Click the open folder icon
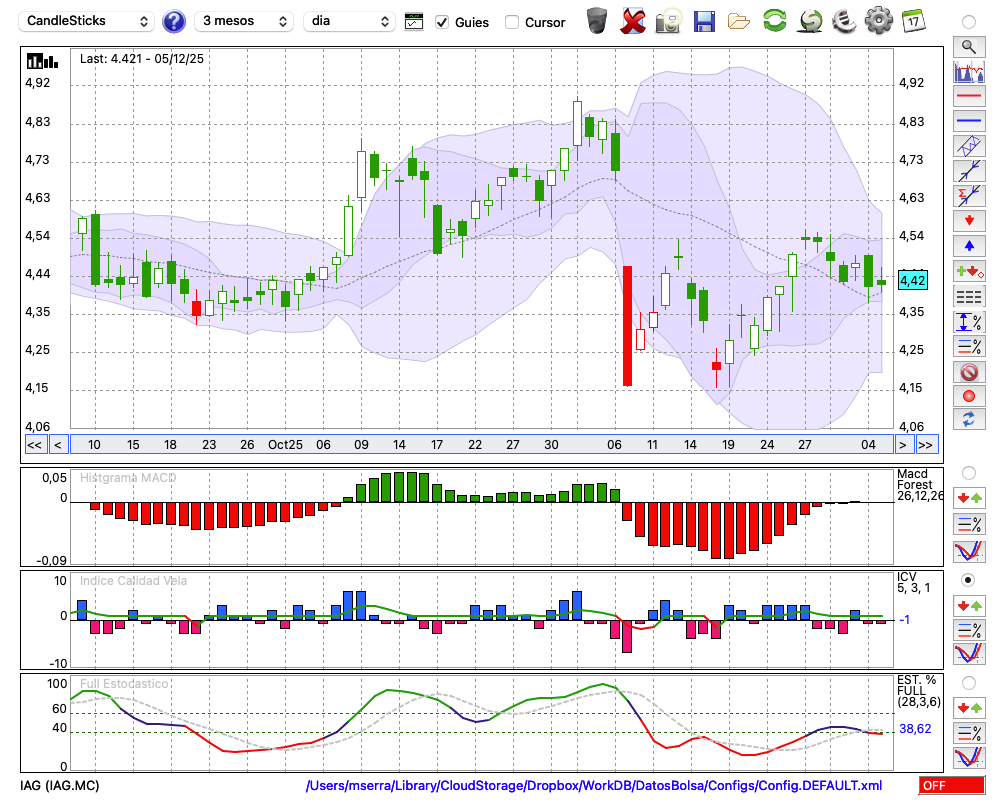Screen dimensions: 1000x800 (739, 22)
